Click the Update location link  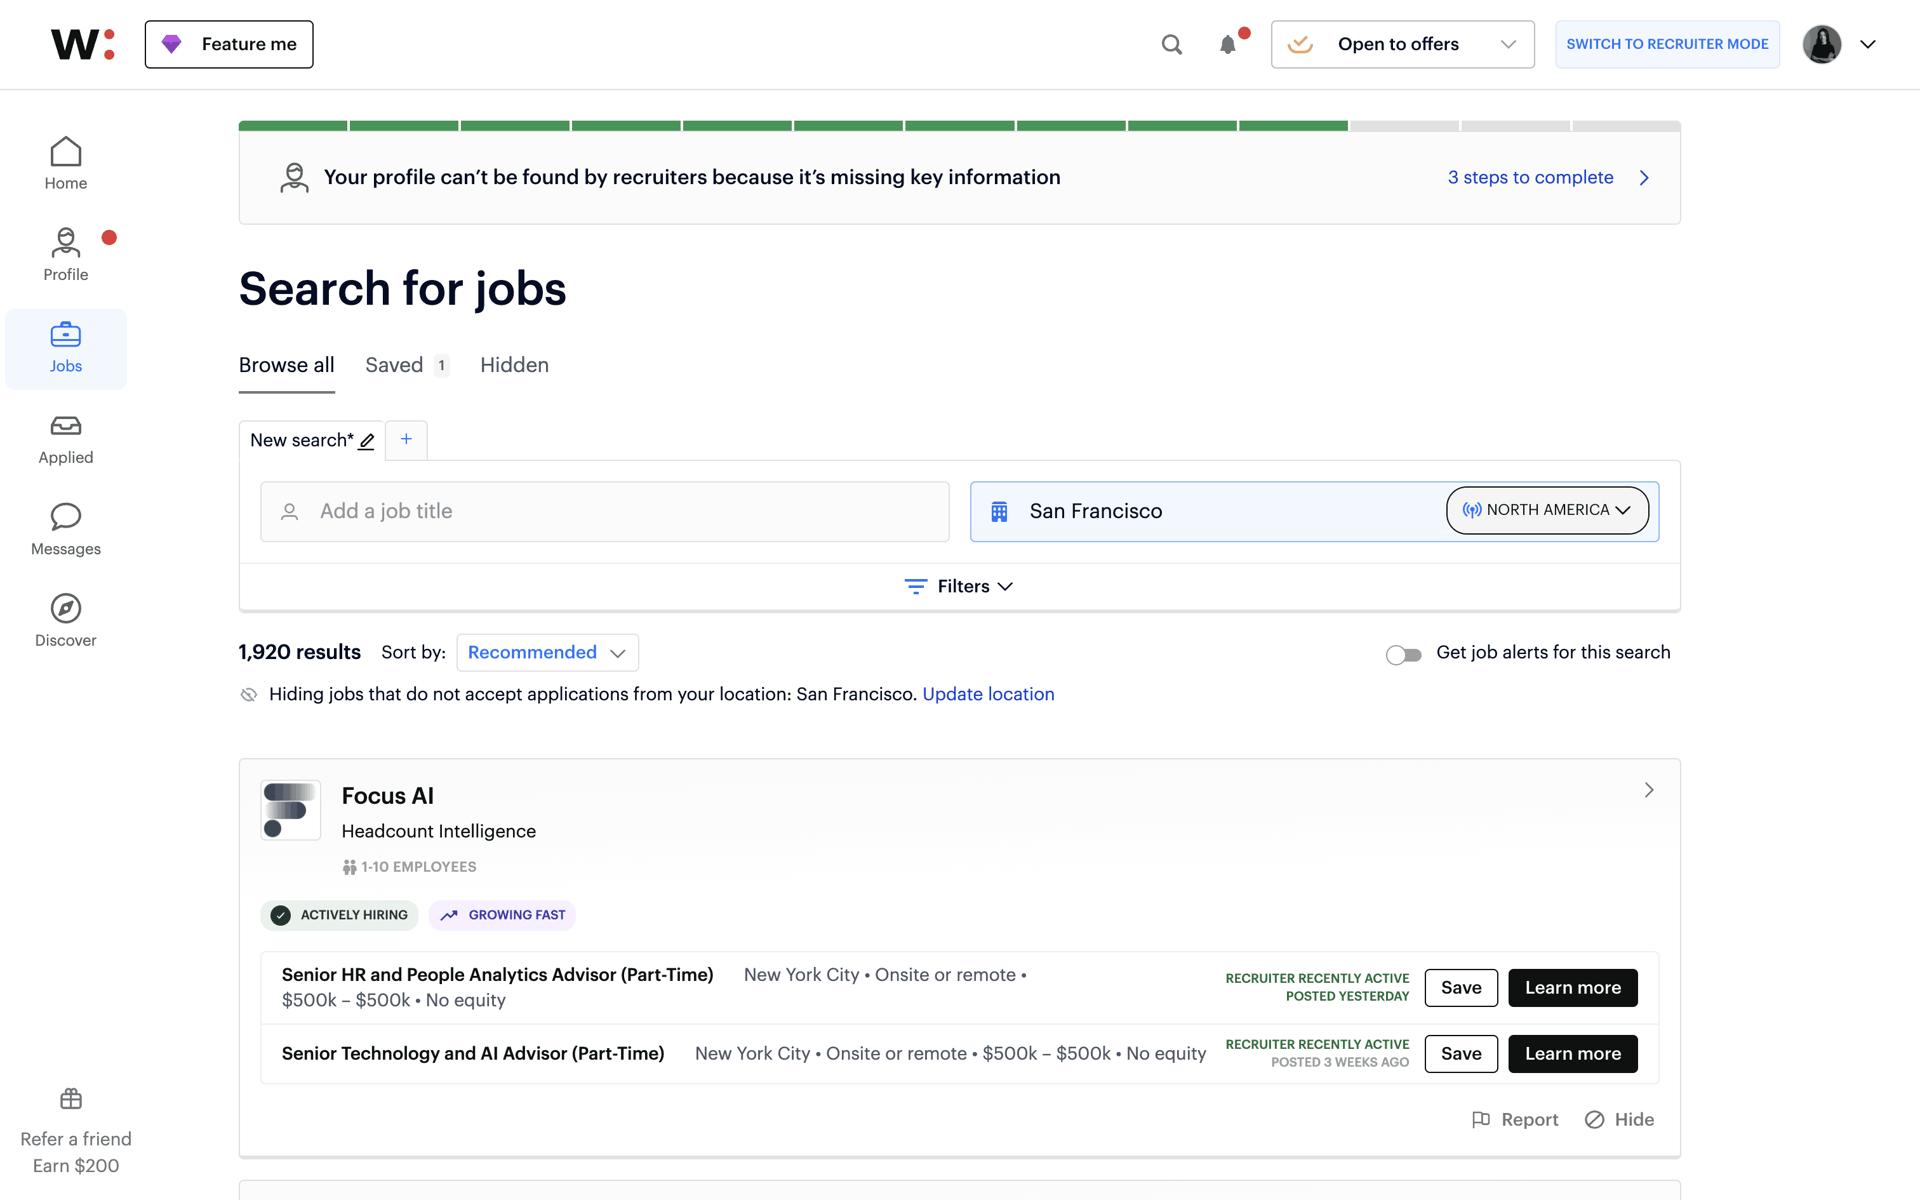[x=988, y=694]
